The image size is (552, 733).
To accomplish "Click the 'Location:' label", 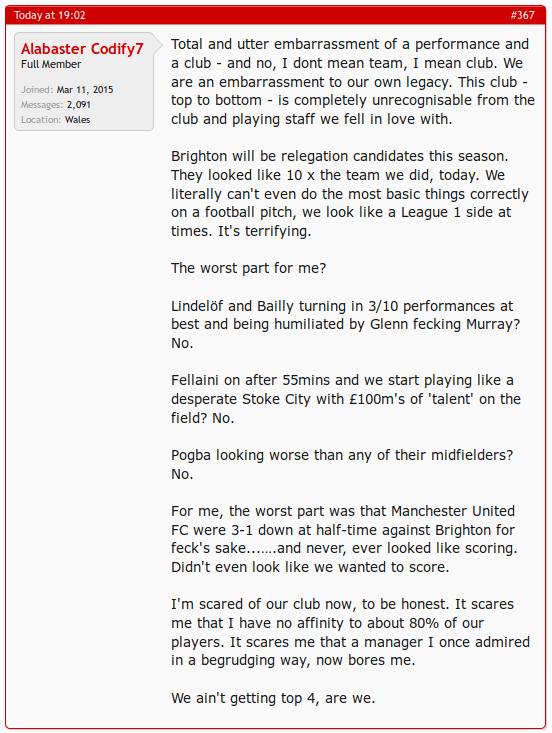I will (x=41, y=120).
